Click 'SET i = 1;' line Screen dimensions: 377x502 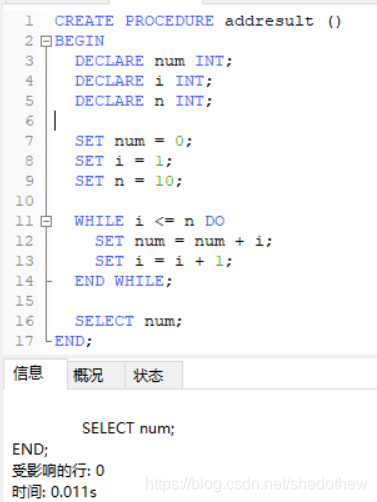[x=123, y=161]
